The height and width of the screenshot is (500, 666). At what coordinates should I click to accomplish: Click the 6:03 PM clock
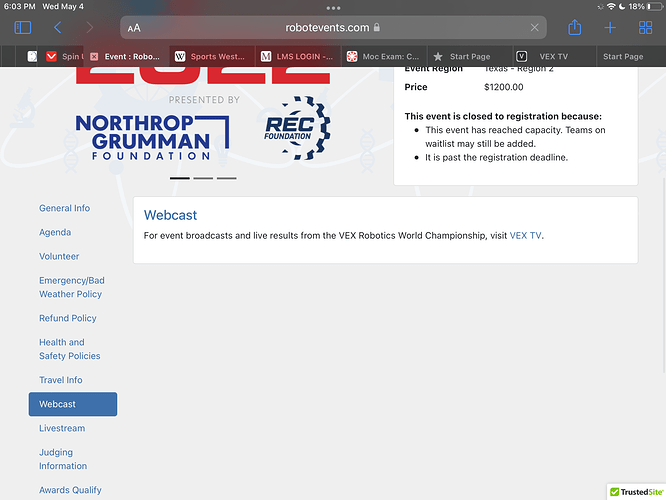point(20,6)
